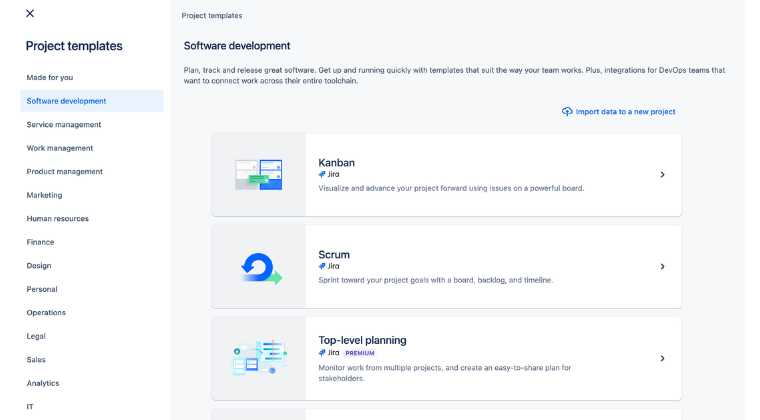Screen dimensions: 760x420
Task: Click the Scrum template title
Action: (x=333, y=255)
